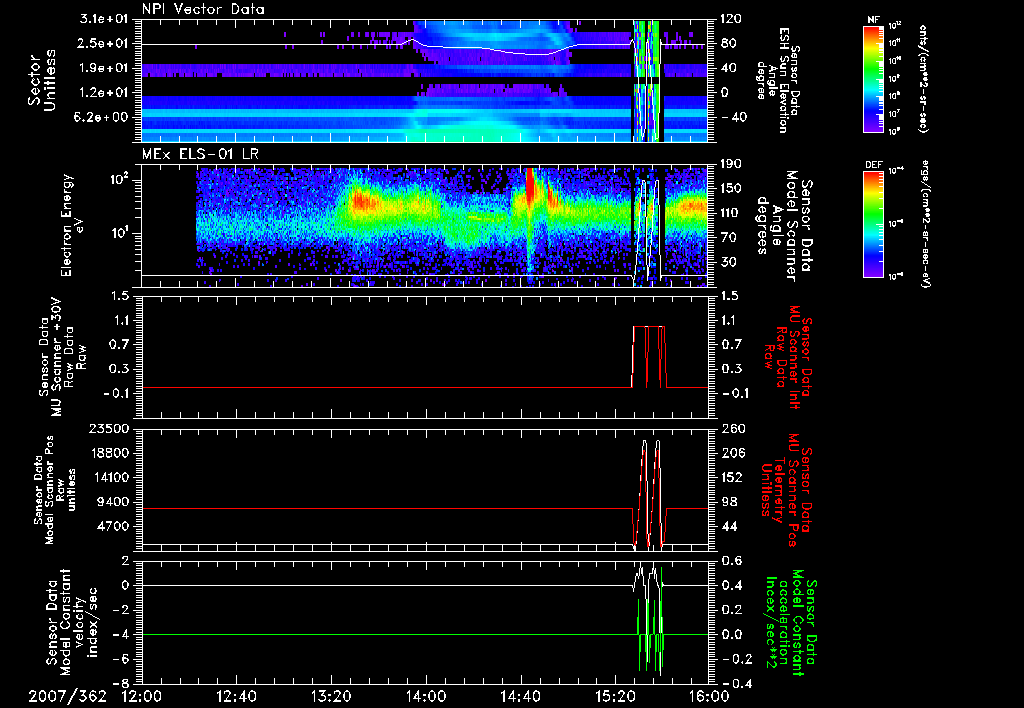Click the '-6' velocity axis tick

pyautogui.click(x=122, y=659)
